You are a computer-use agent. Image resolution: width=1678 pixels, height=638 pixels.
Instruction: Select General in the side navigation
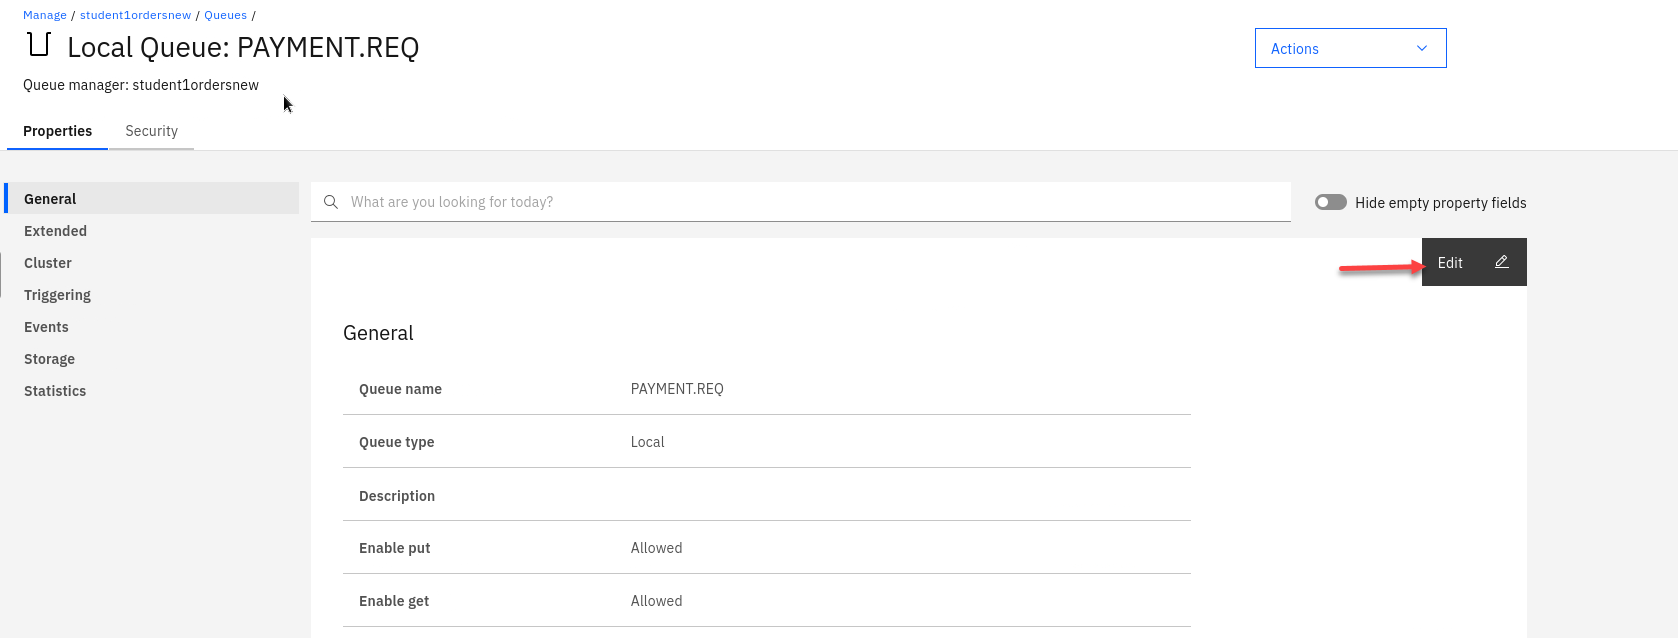click(x=50, y=199)
